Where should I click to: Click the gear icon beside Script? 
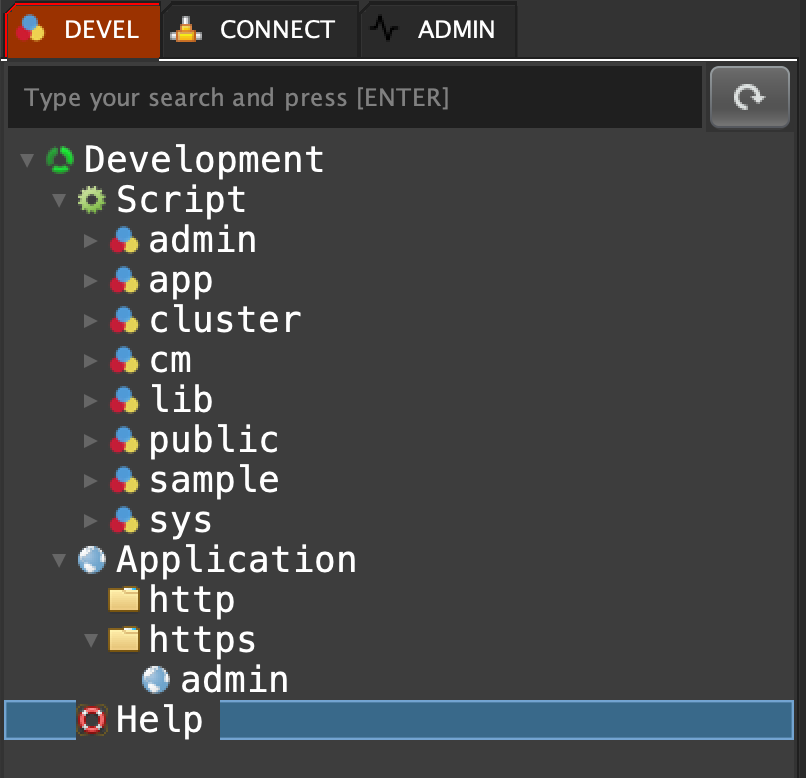pos(92,200)
